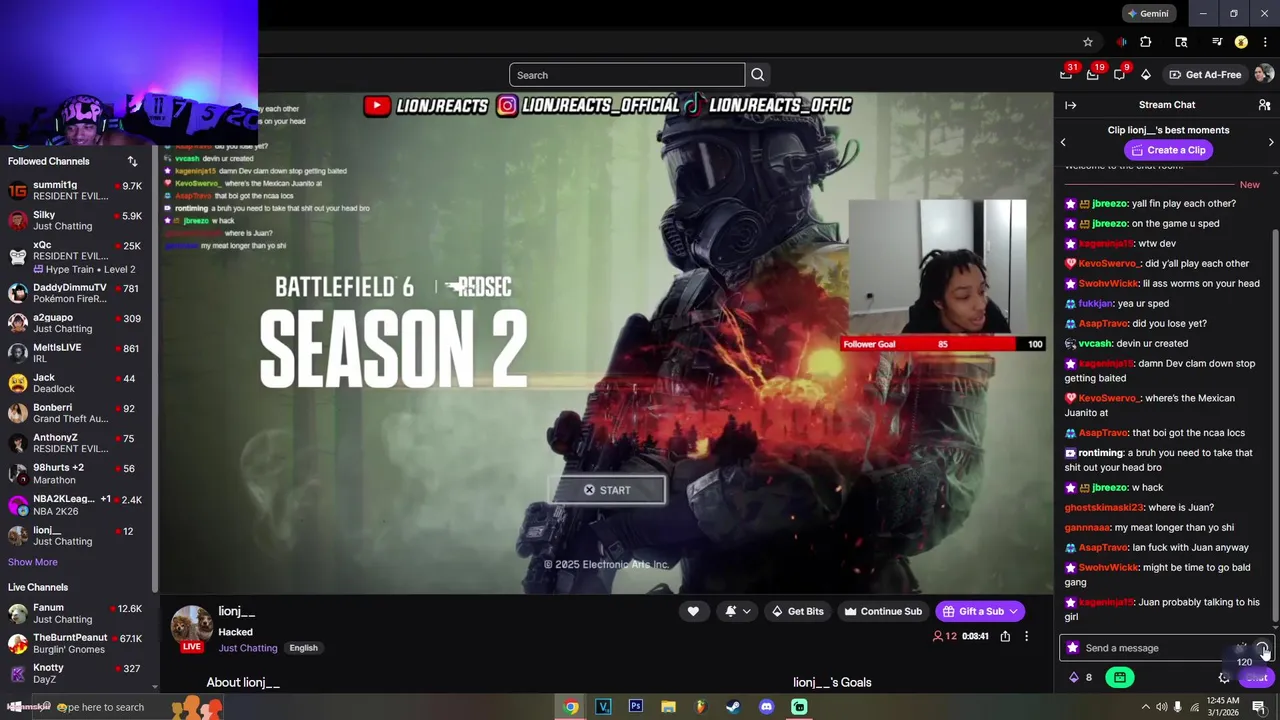Open Photoshop from the taskbar
This screenshot has height=720, width=1280.
pos(635,707)
